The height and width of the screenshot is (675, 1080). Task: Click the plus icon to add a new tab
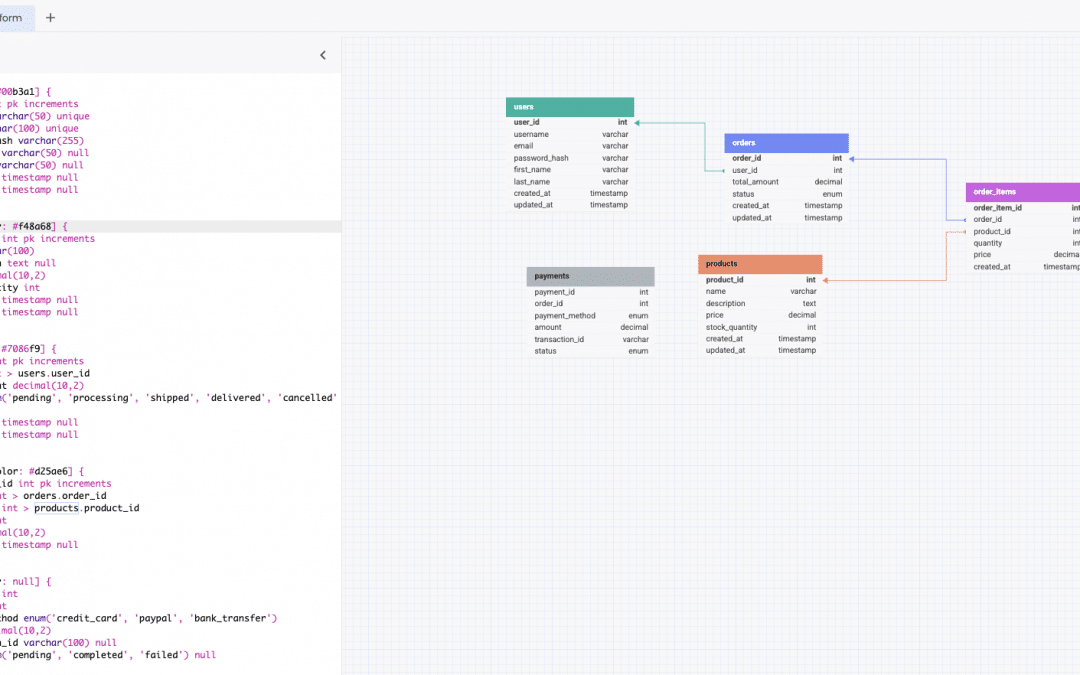pos(50,17)
